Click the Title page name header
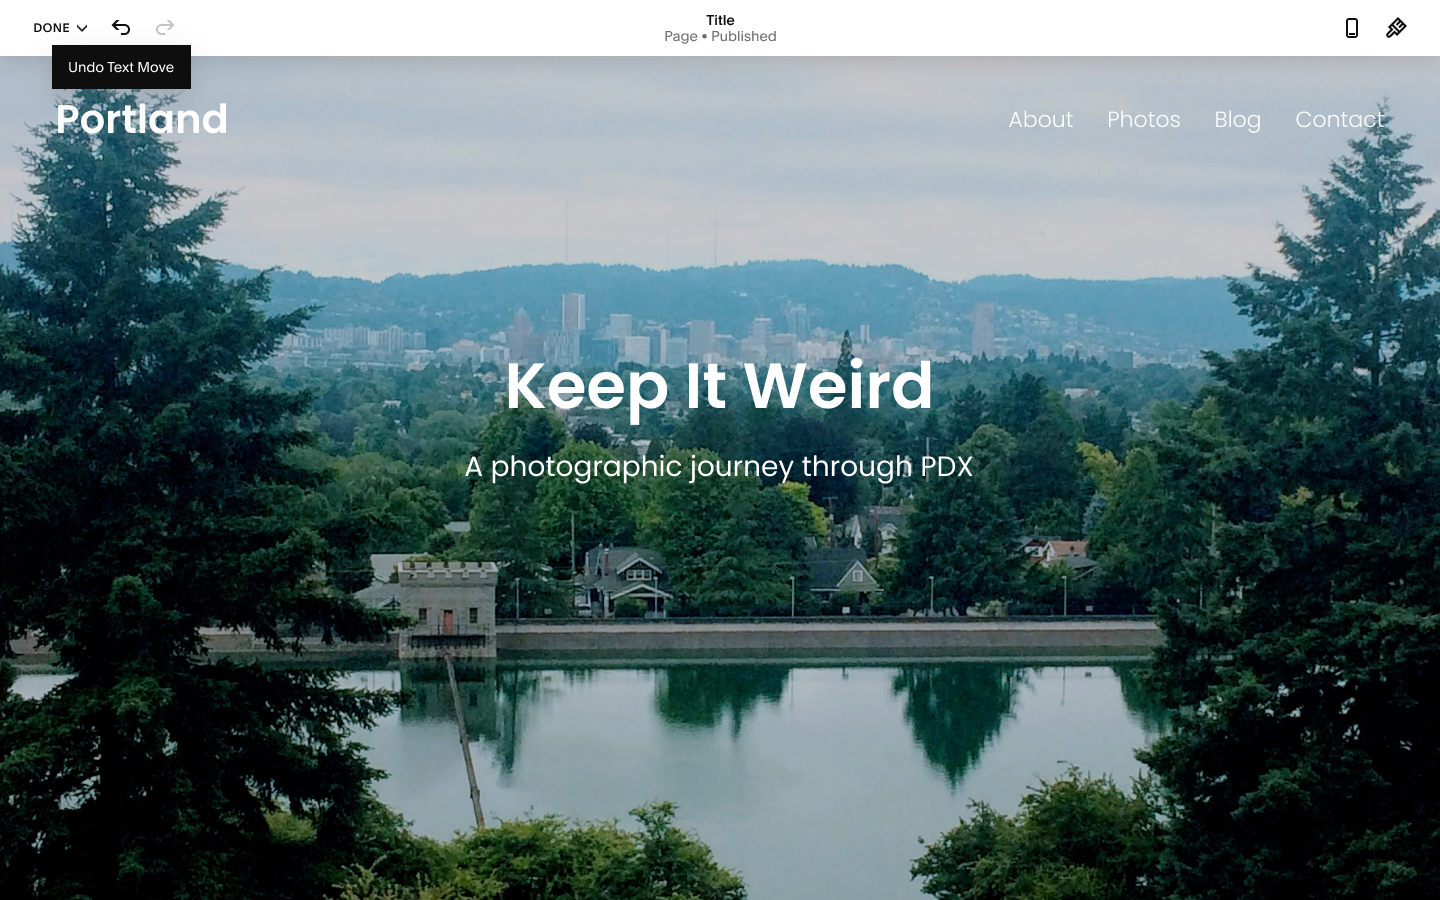Image resolution: width=1440 pixels, height=900 pixels. pos(720,20)
